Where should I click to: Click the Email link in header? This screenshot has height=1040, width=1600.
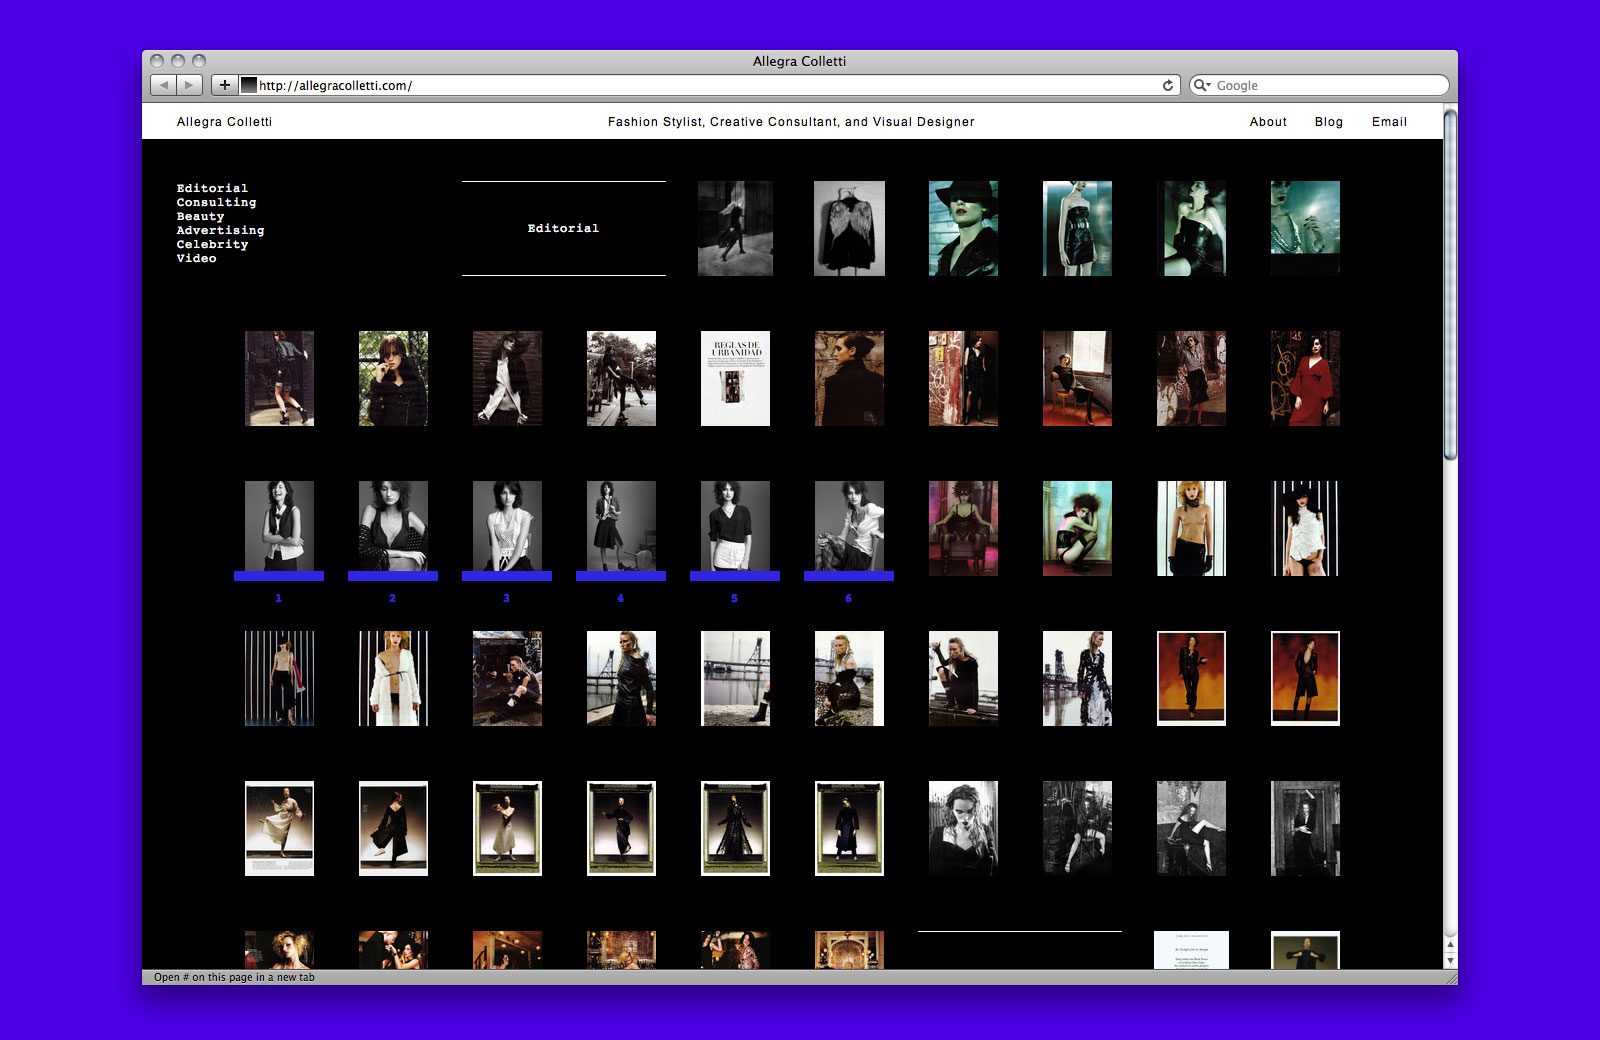pos(1388,122)
